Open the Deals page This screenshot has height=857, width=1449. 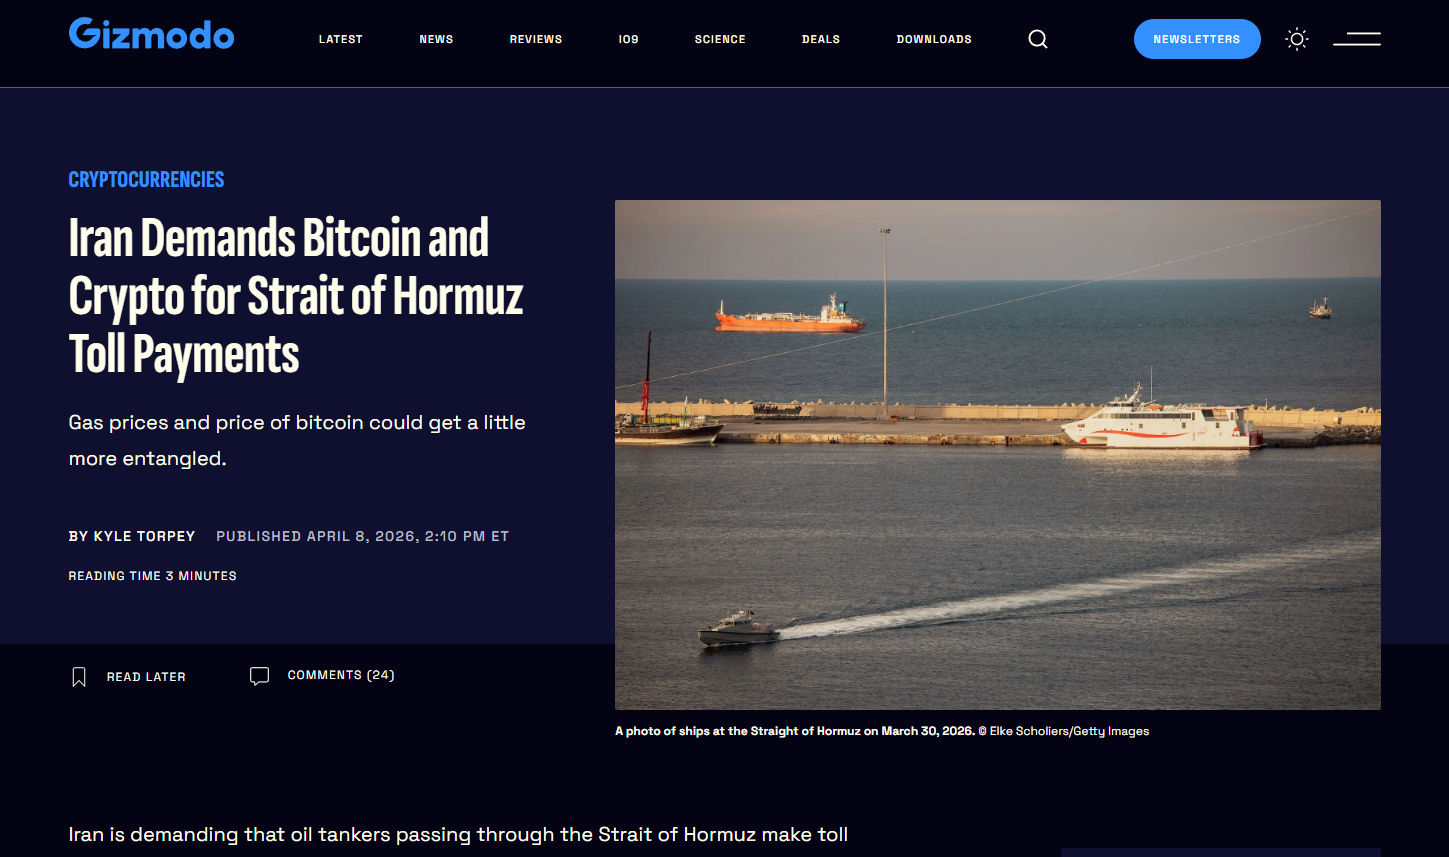click(x=821, y=39)
